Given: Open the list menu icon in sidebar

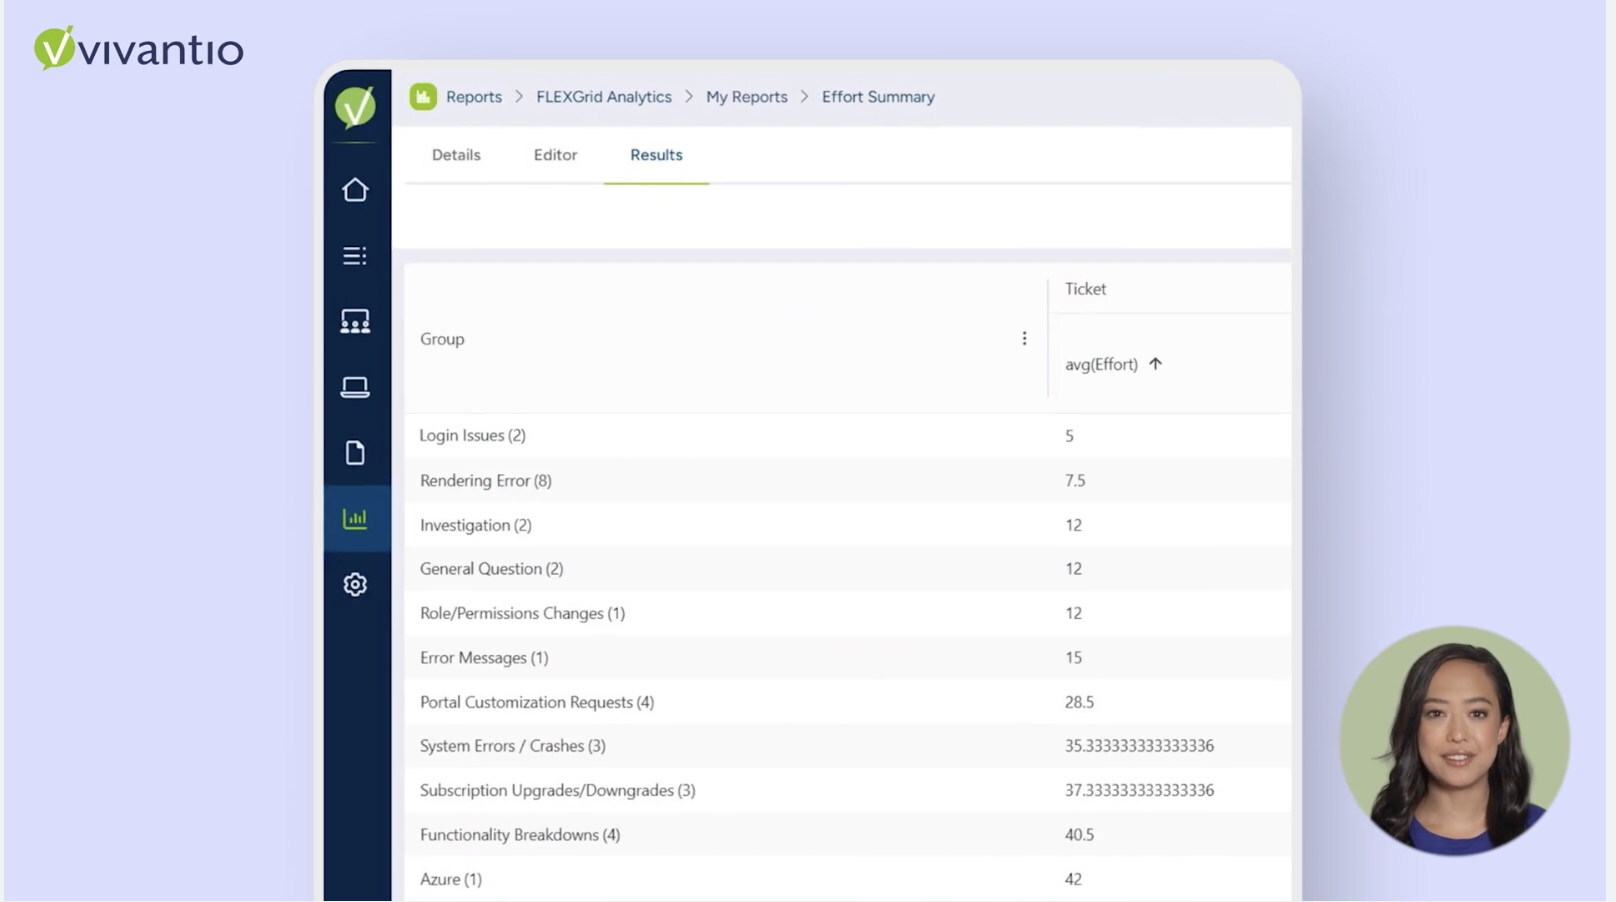Looking at the screenshot, I should click(x=355, y=256).
